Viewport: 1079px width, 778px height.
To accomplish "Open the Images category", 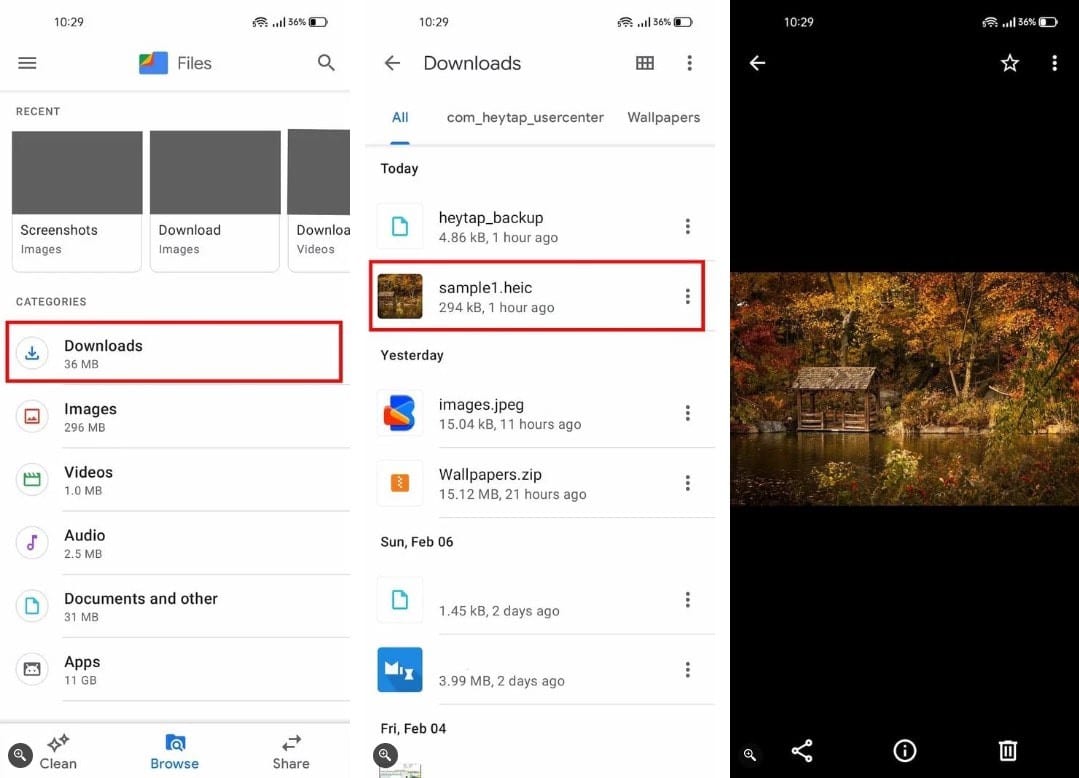I will pos(90,417).
